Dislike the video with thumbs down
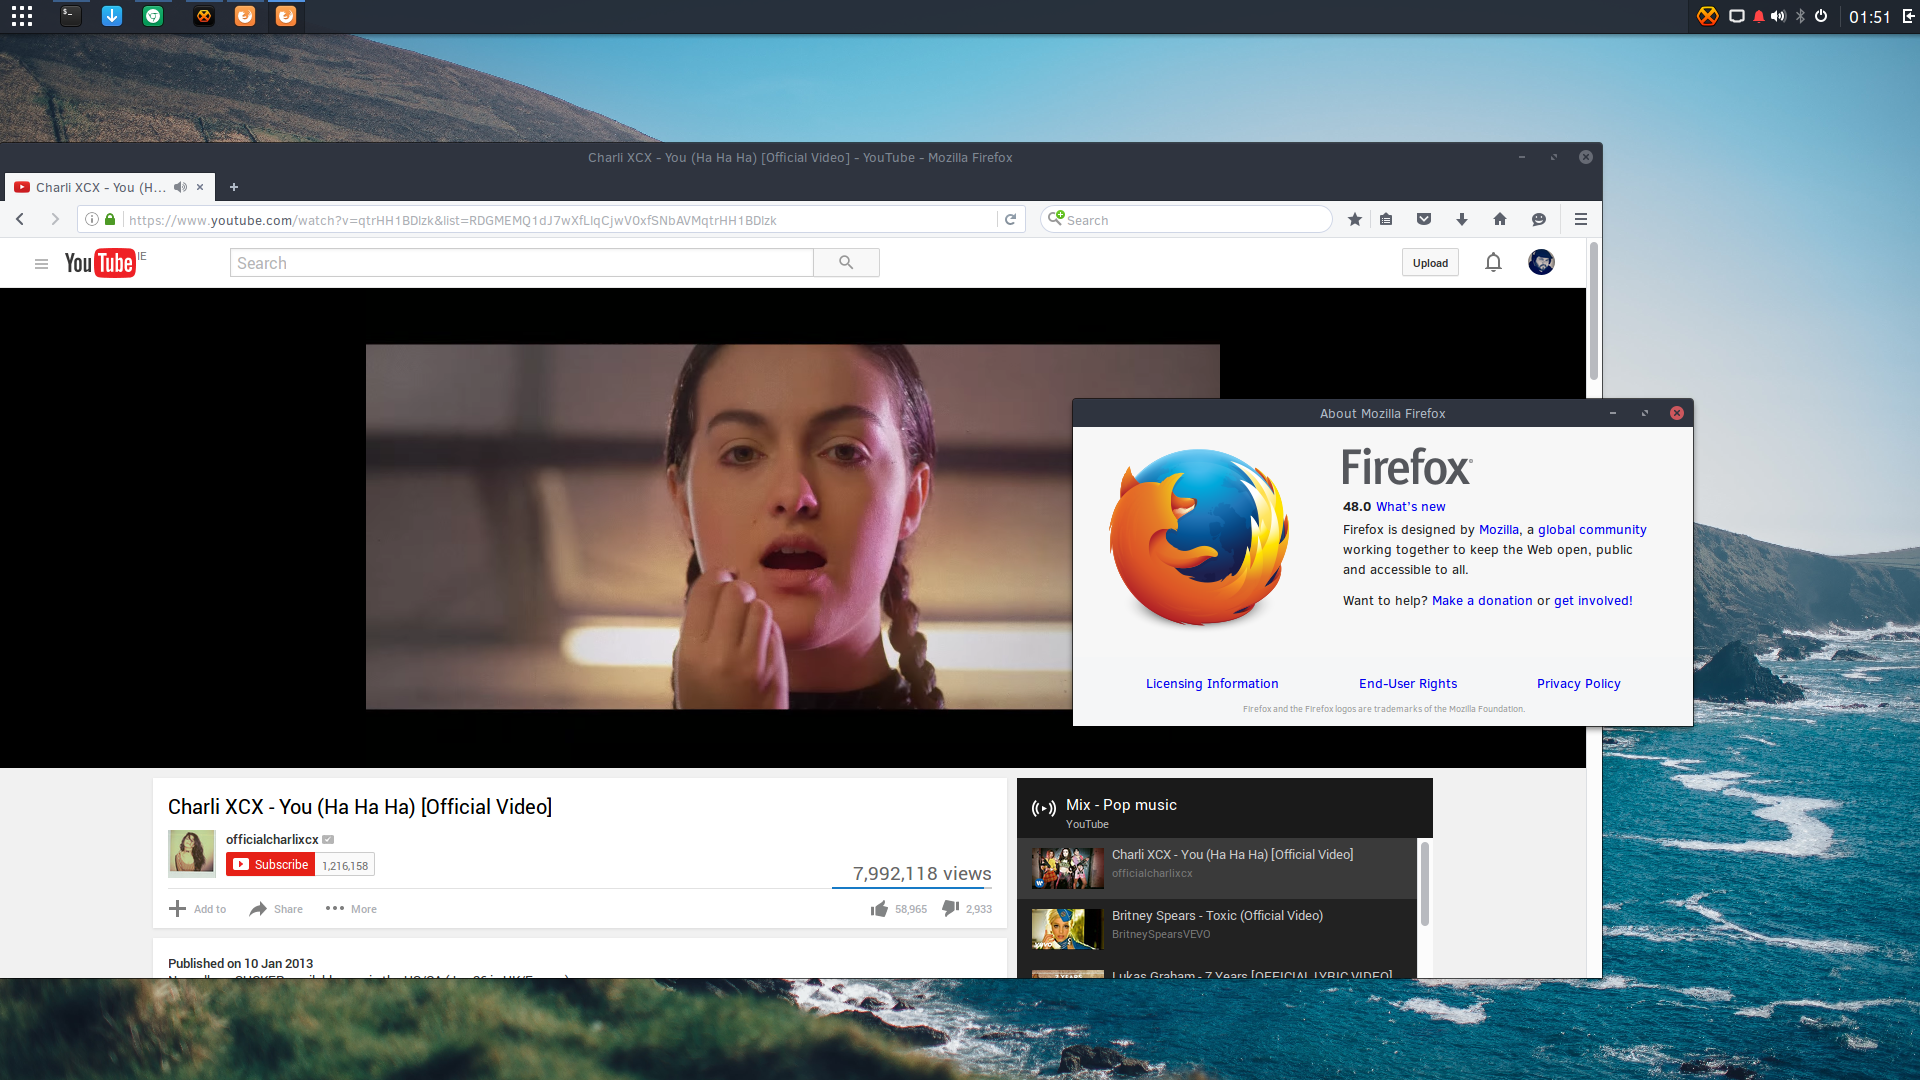The image size is (1920, 1080). 950,908
